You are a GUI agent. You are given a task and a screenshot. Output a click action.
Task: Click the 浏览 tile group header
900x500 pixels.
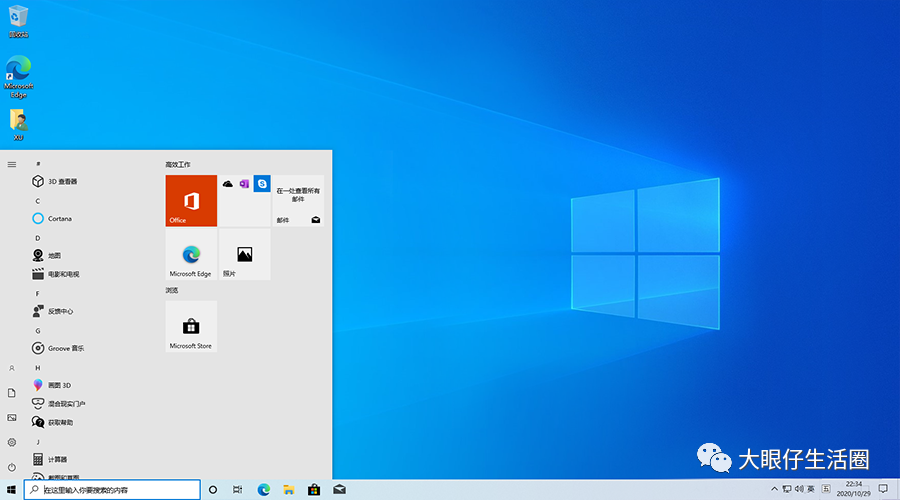(x=172, y=290)
